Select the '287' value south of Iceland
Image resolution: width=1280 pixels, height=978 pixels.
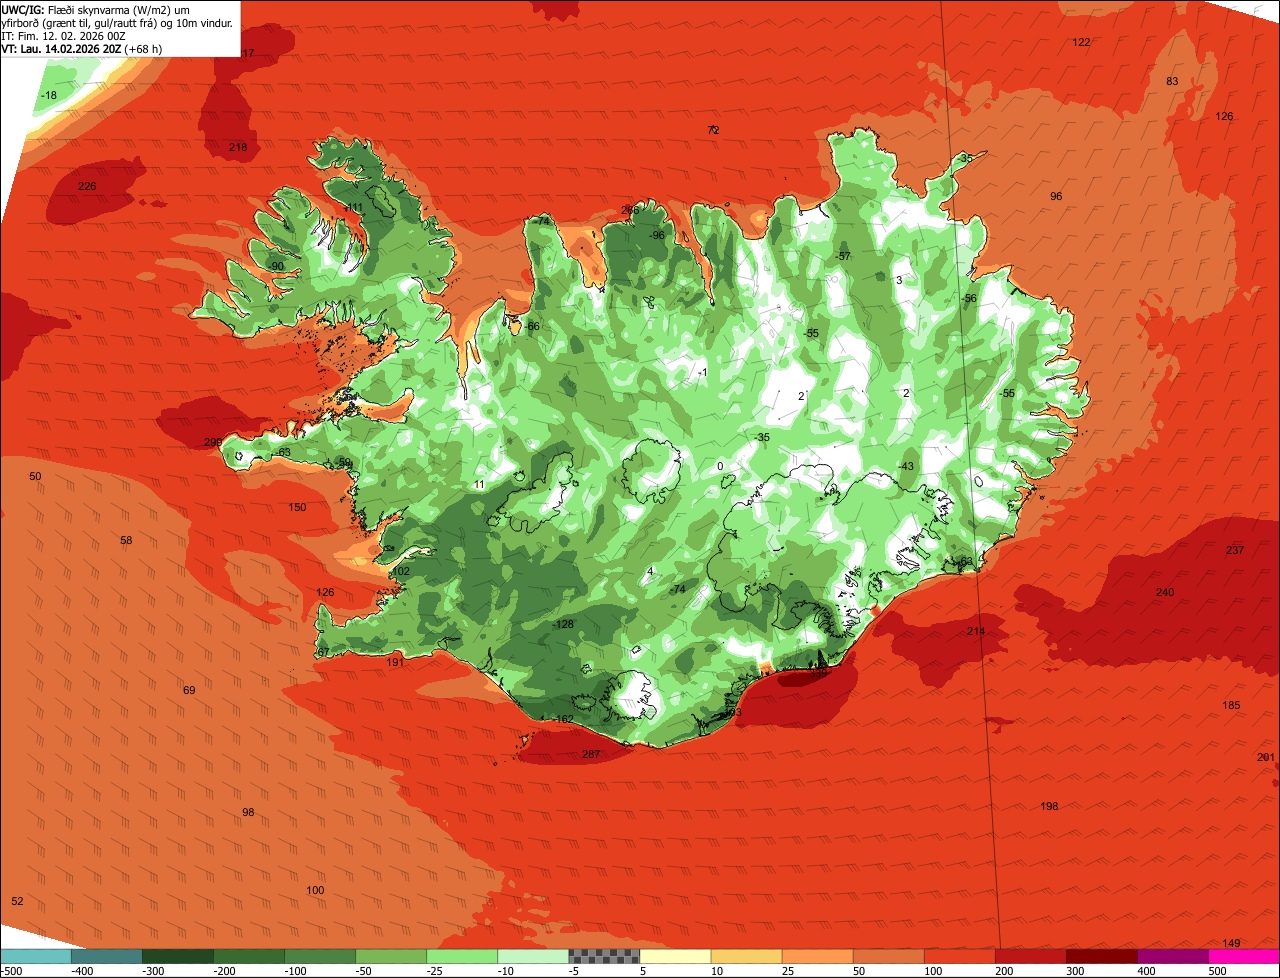click(x=591, y=754)
